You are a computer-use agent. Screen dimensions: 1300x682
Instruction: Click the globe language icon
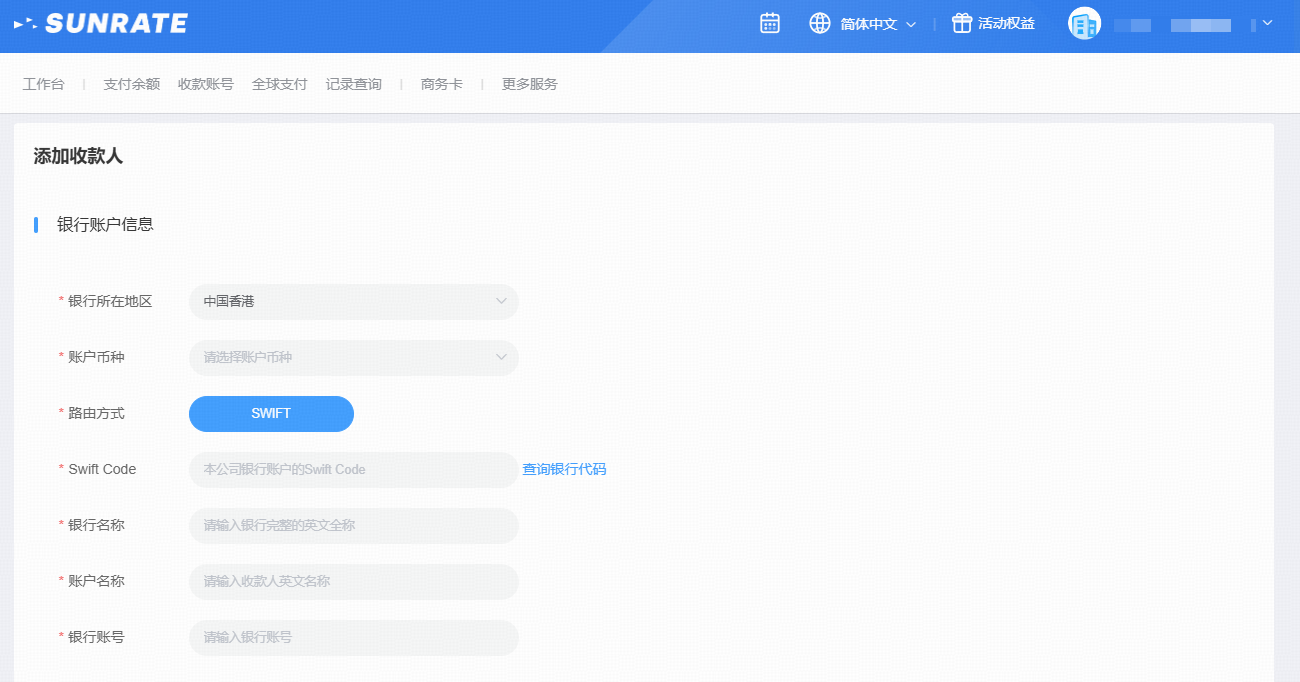pyautogui.click(x=820, y=23)
